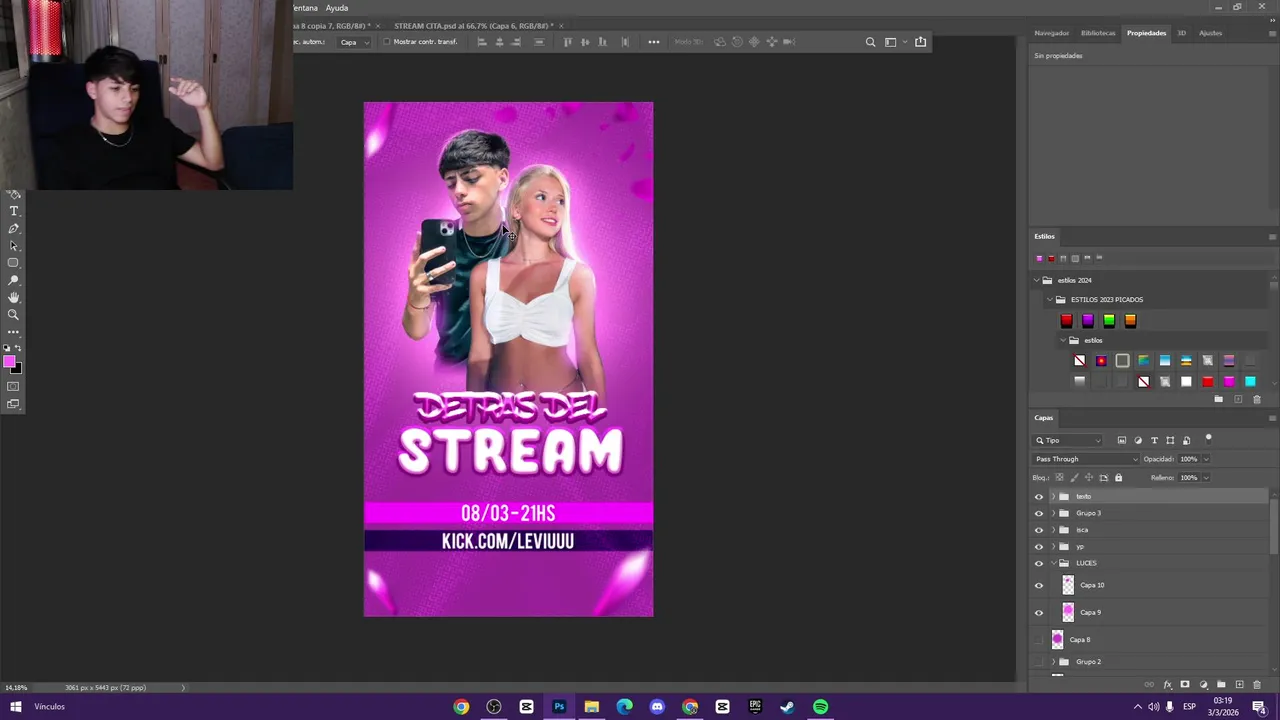This screenshot has width=1280, height=720.
Task: Filter layers by smart objects
Action: [x=1186, y=440]
